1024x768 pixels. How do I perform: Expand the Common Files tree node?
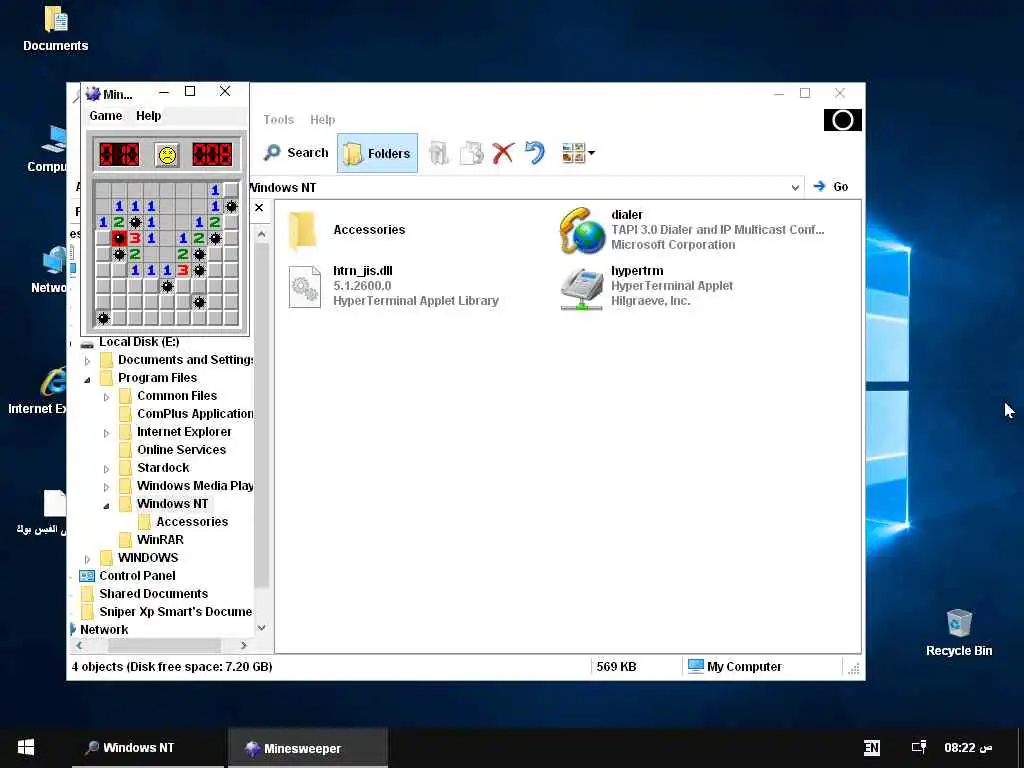[106, 396]
